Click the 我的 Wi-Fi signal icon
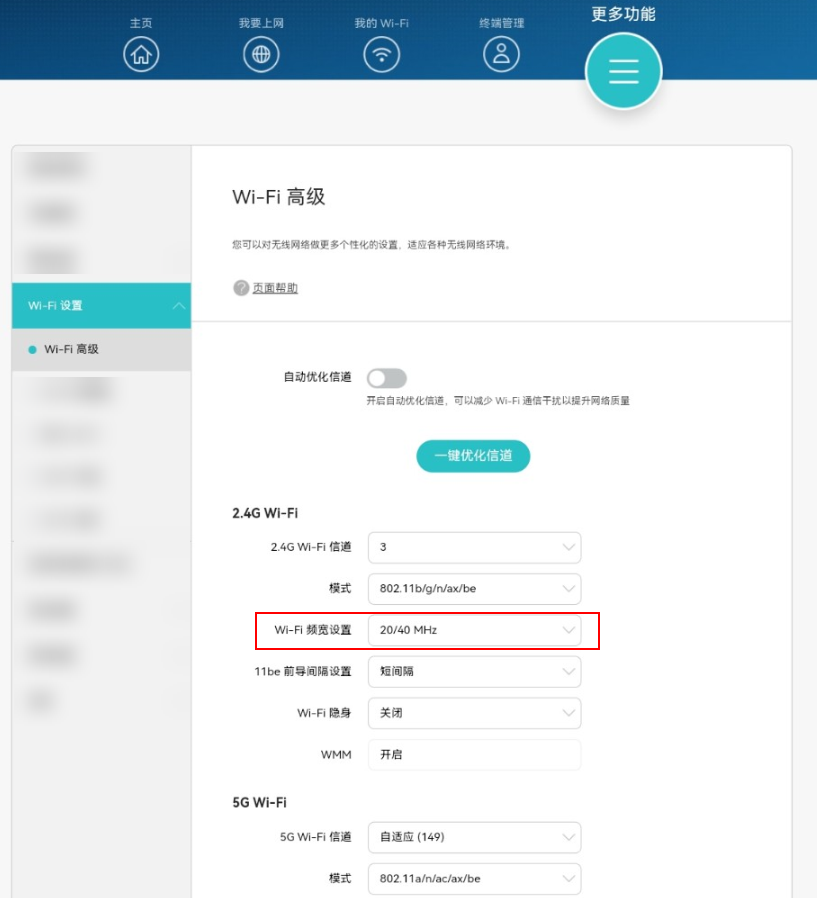This screenshot has height=898, width=817. [381, 54]
